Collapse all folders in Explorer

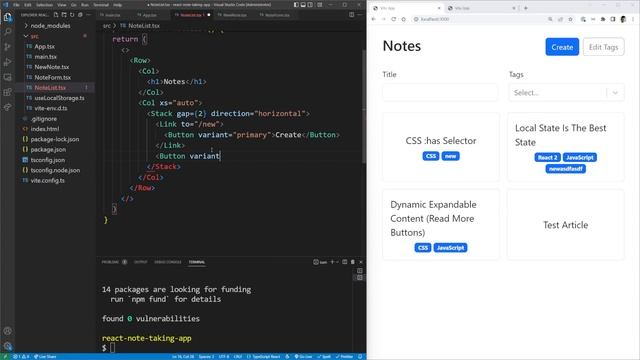click(x=80, y=15)
